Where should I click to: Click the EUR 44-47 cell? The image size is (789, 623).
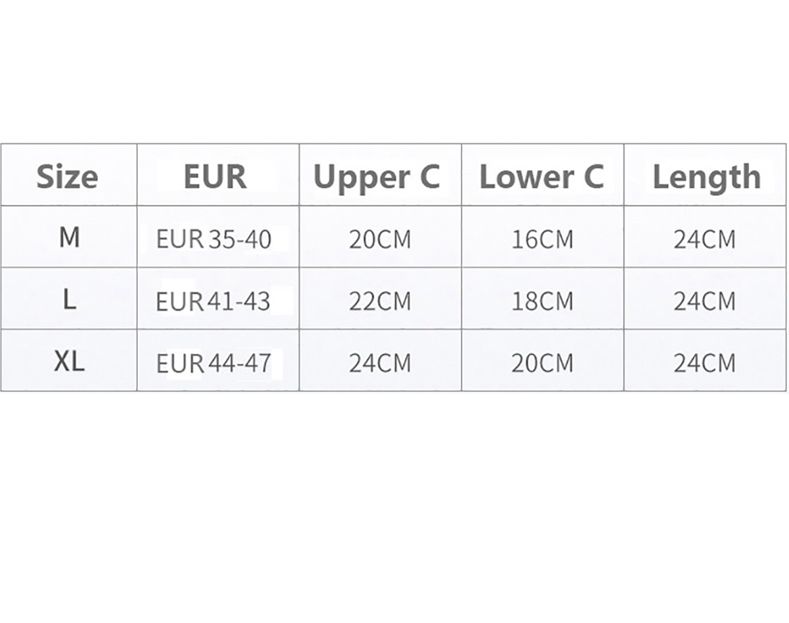point(214,362)
